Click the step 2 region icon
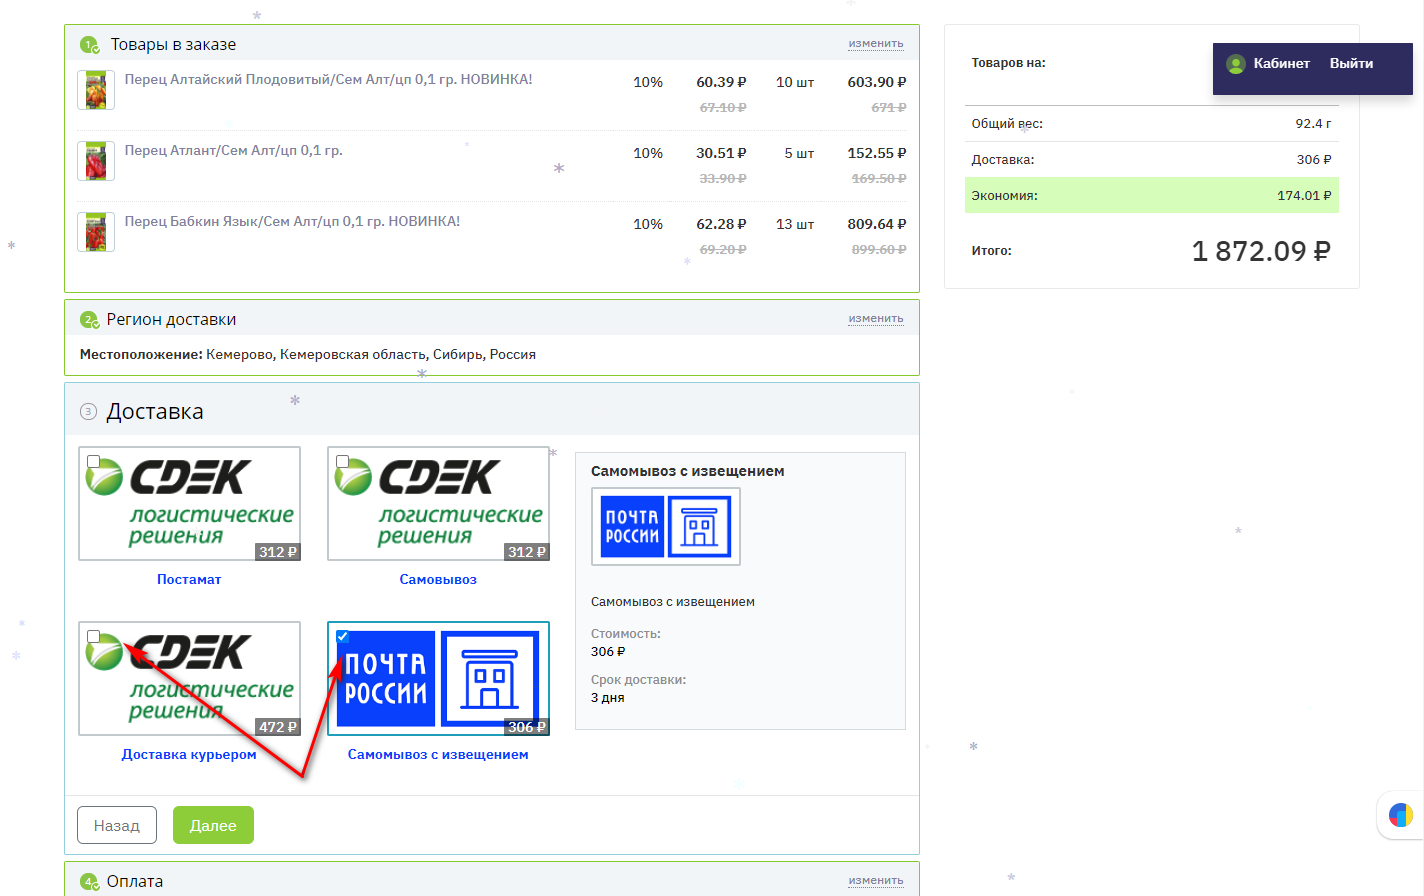Screen dimensions: 1424x896 click(89, 320)
